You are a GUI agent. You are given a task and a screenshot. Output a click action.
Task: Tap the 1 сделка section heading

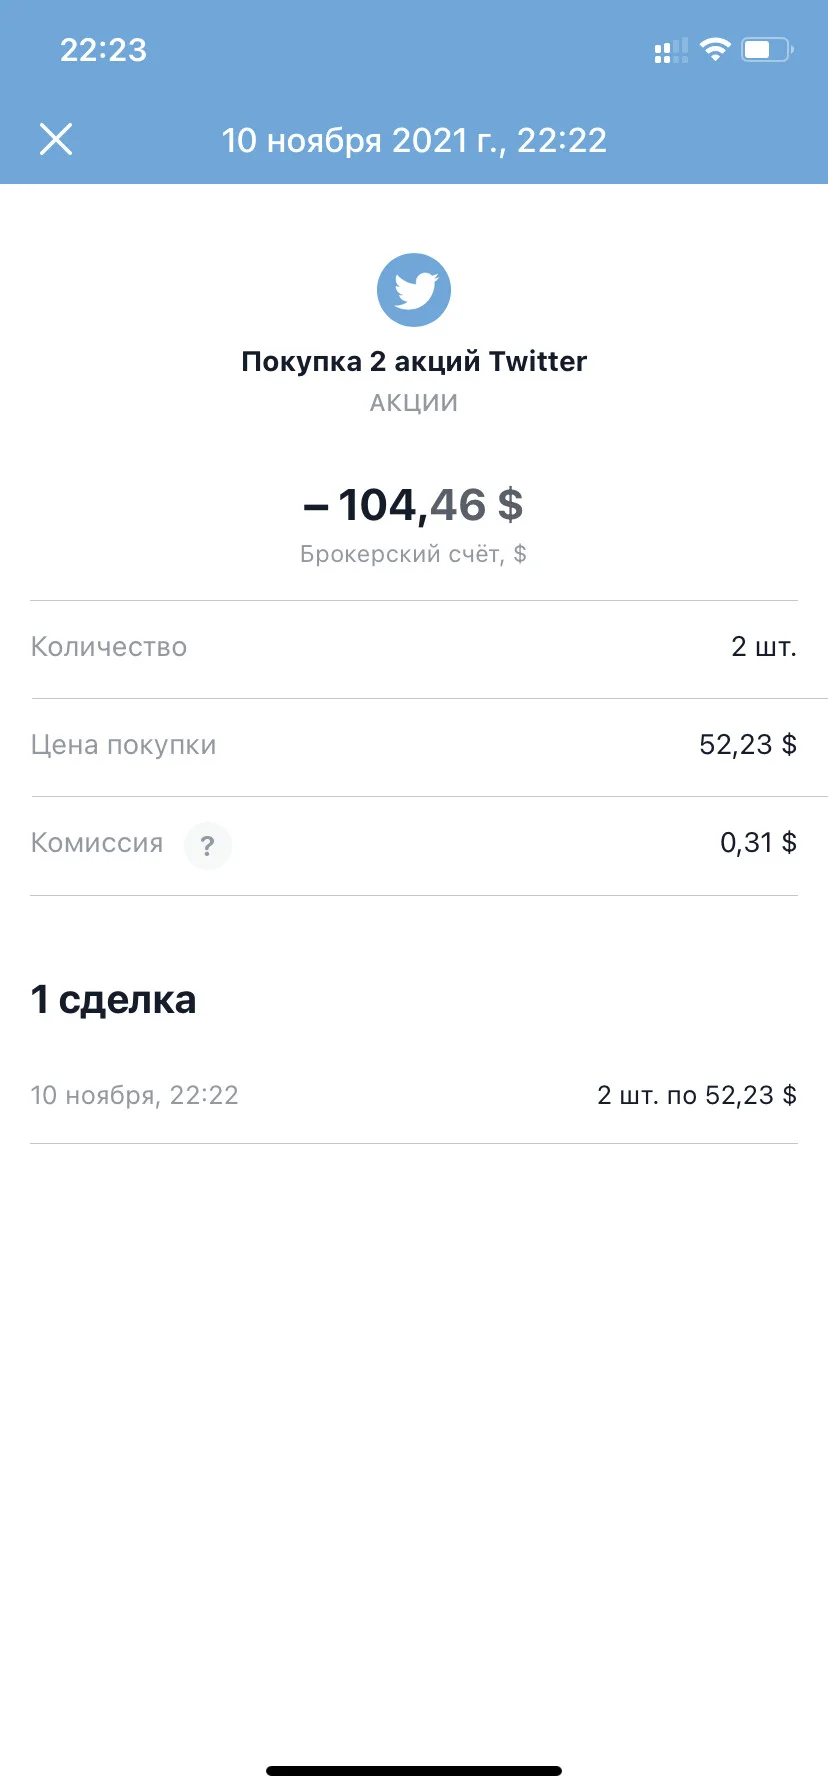click(x=114, y=1000)
